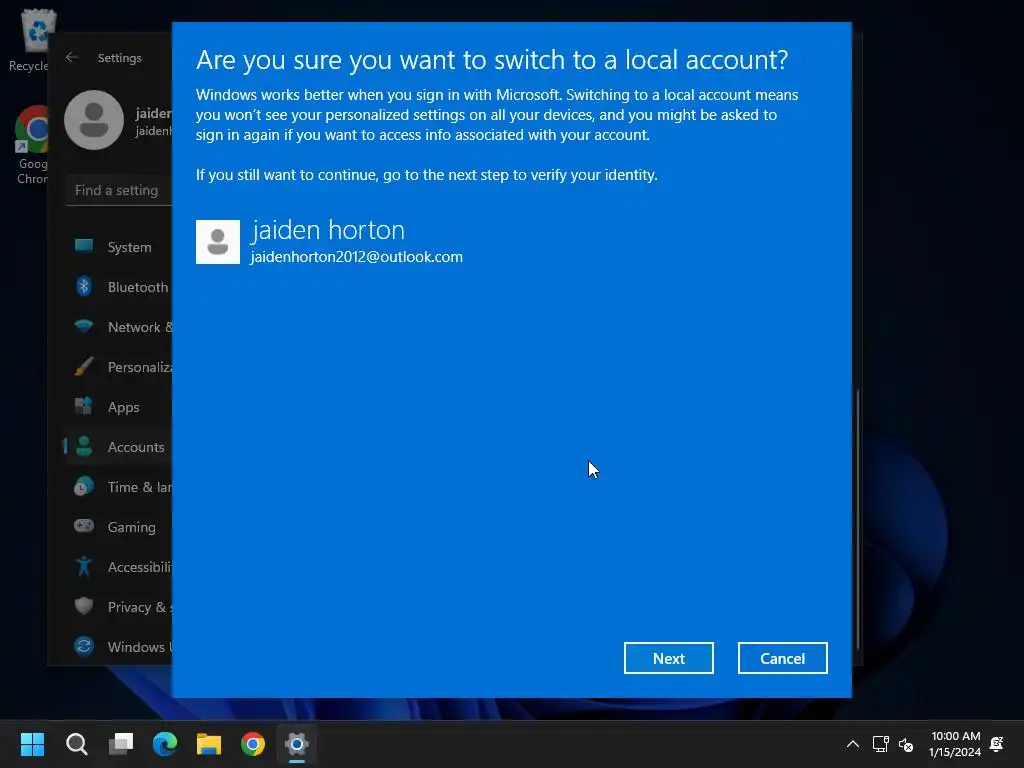Click the dialog title about local account
Screen dimensions: 1024x768
coord(492,60)
